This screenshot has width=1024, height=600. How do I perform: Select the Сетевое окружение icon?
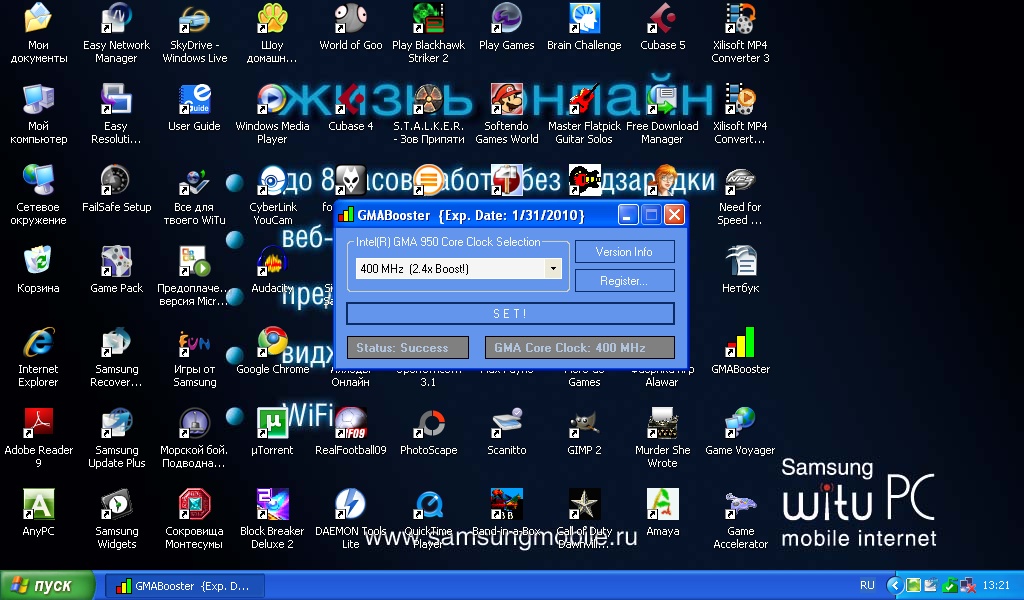tap(39, 180)
